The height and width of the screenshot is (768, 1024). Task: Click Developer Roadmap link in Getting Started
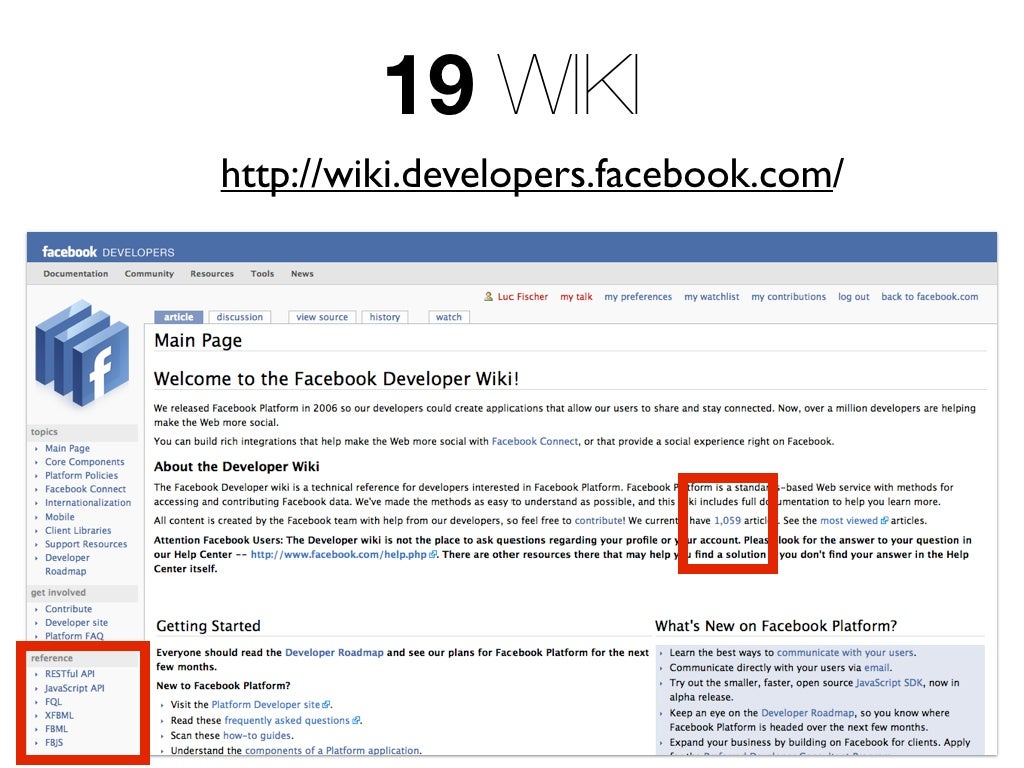click(x=334, y=652)
